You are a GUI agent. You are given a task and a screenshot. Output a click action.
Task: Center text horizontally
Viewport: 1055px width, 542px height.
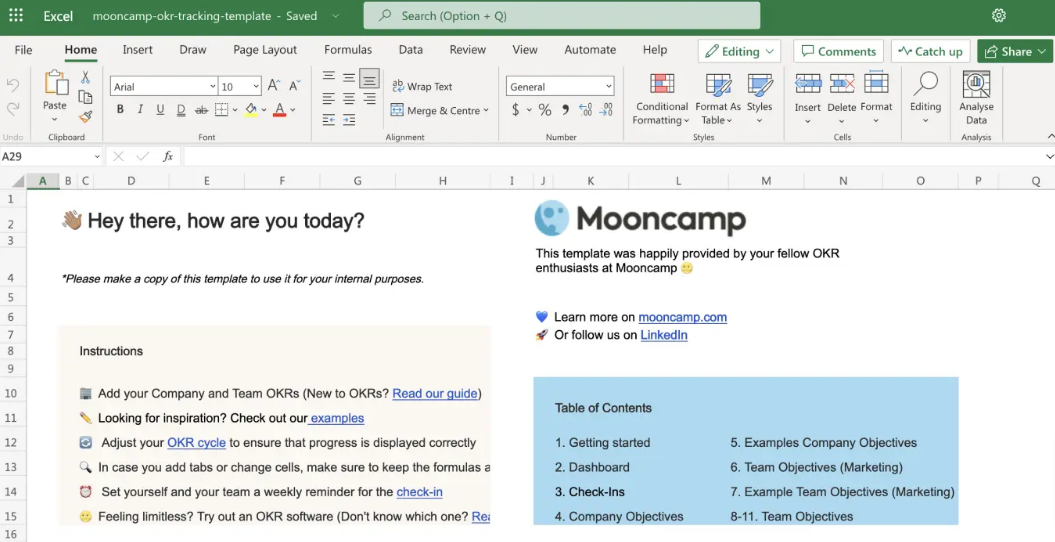pyautogui.click(x=349, y=99)
